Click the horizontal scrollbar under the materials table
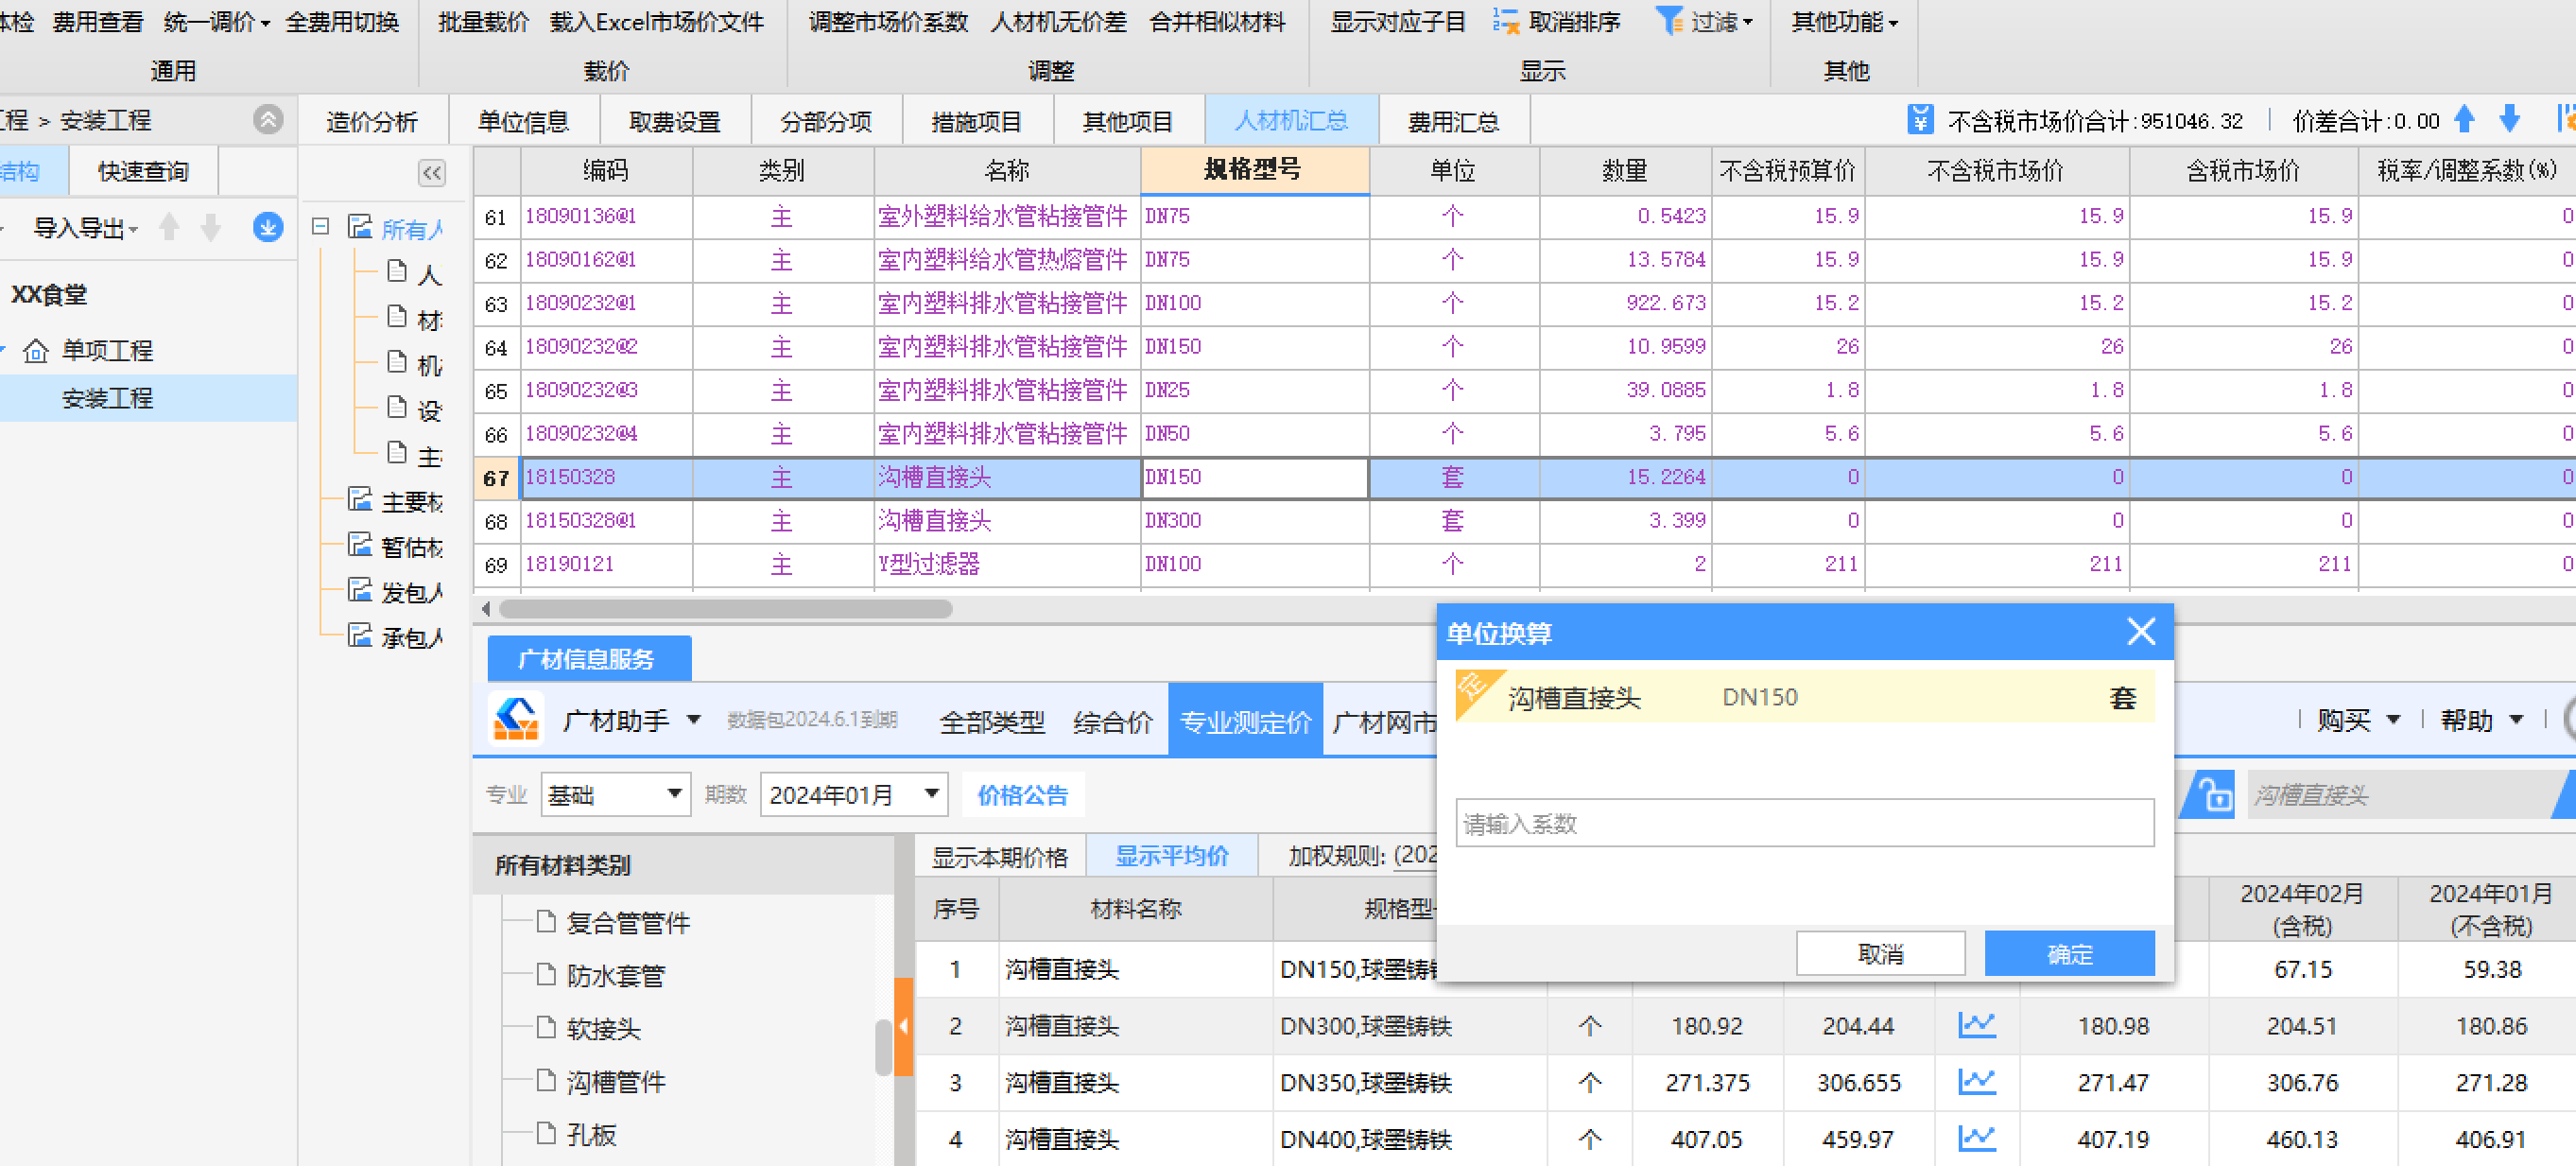The height and width of the screenshot is (1166, 2576). pyautogui.click(x=724, y=608)
